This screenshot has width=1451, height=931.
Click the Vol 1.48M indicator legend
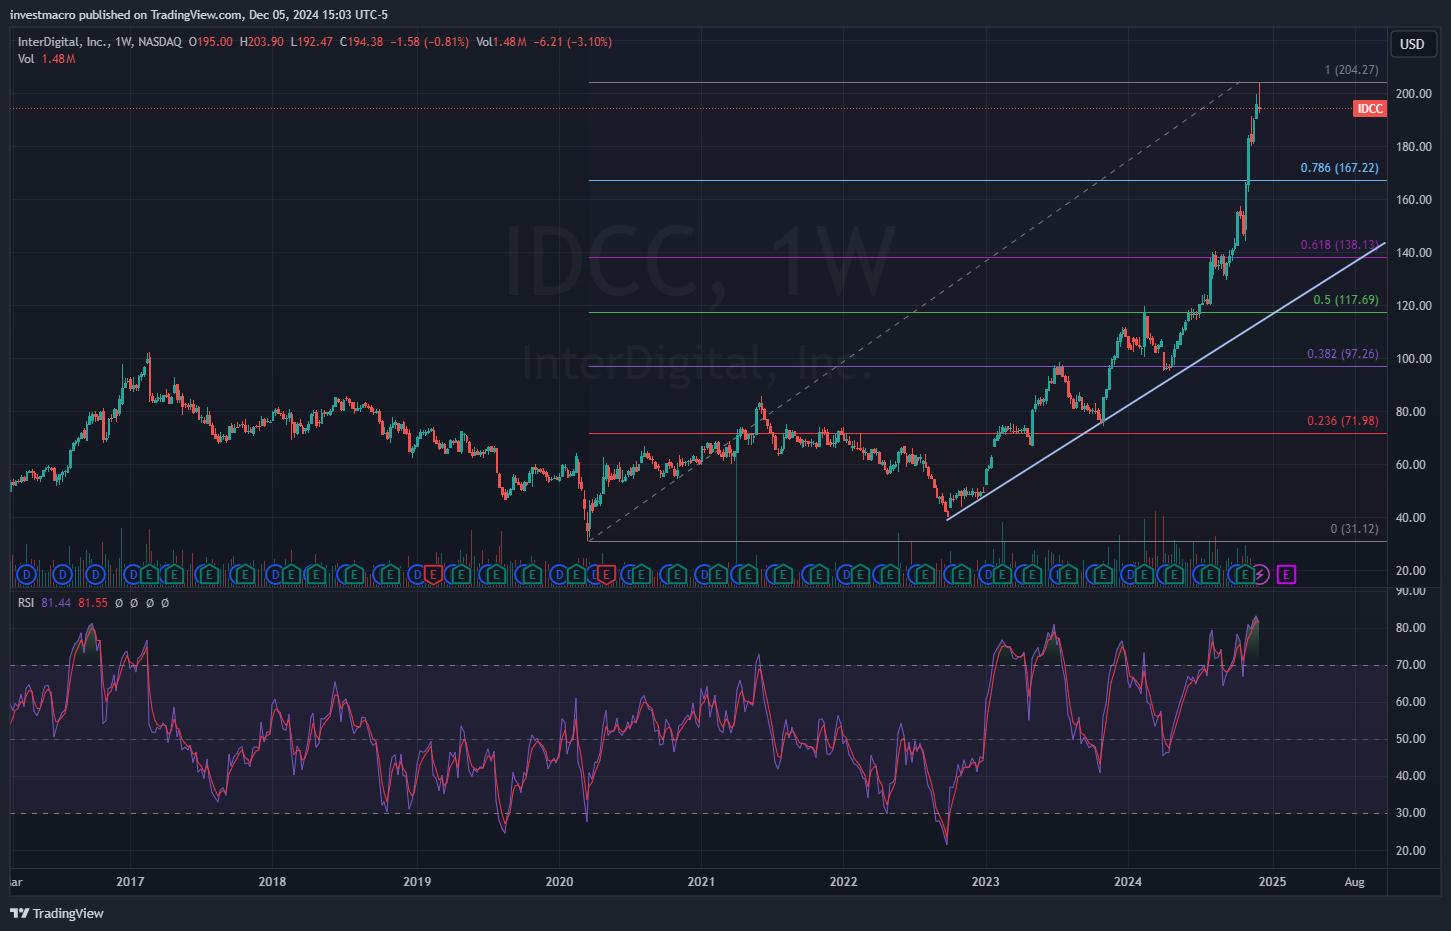[x=47, y=59]
